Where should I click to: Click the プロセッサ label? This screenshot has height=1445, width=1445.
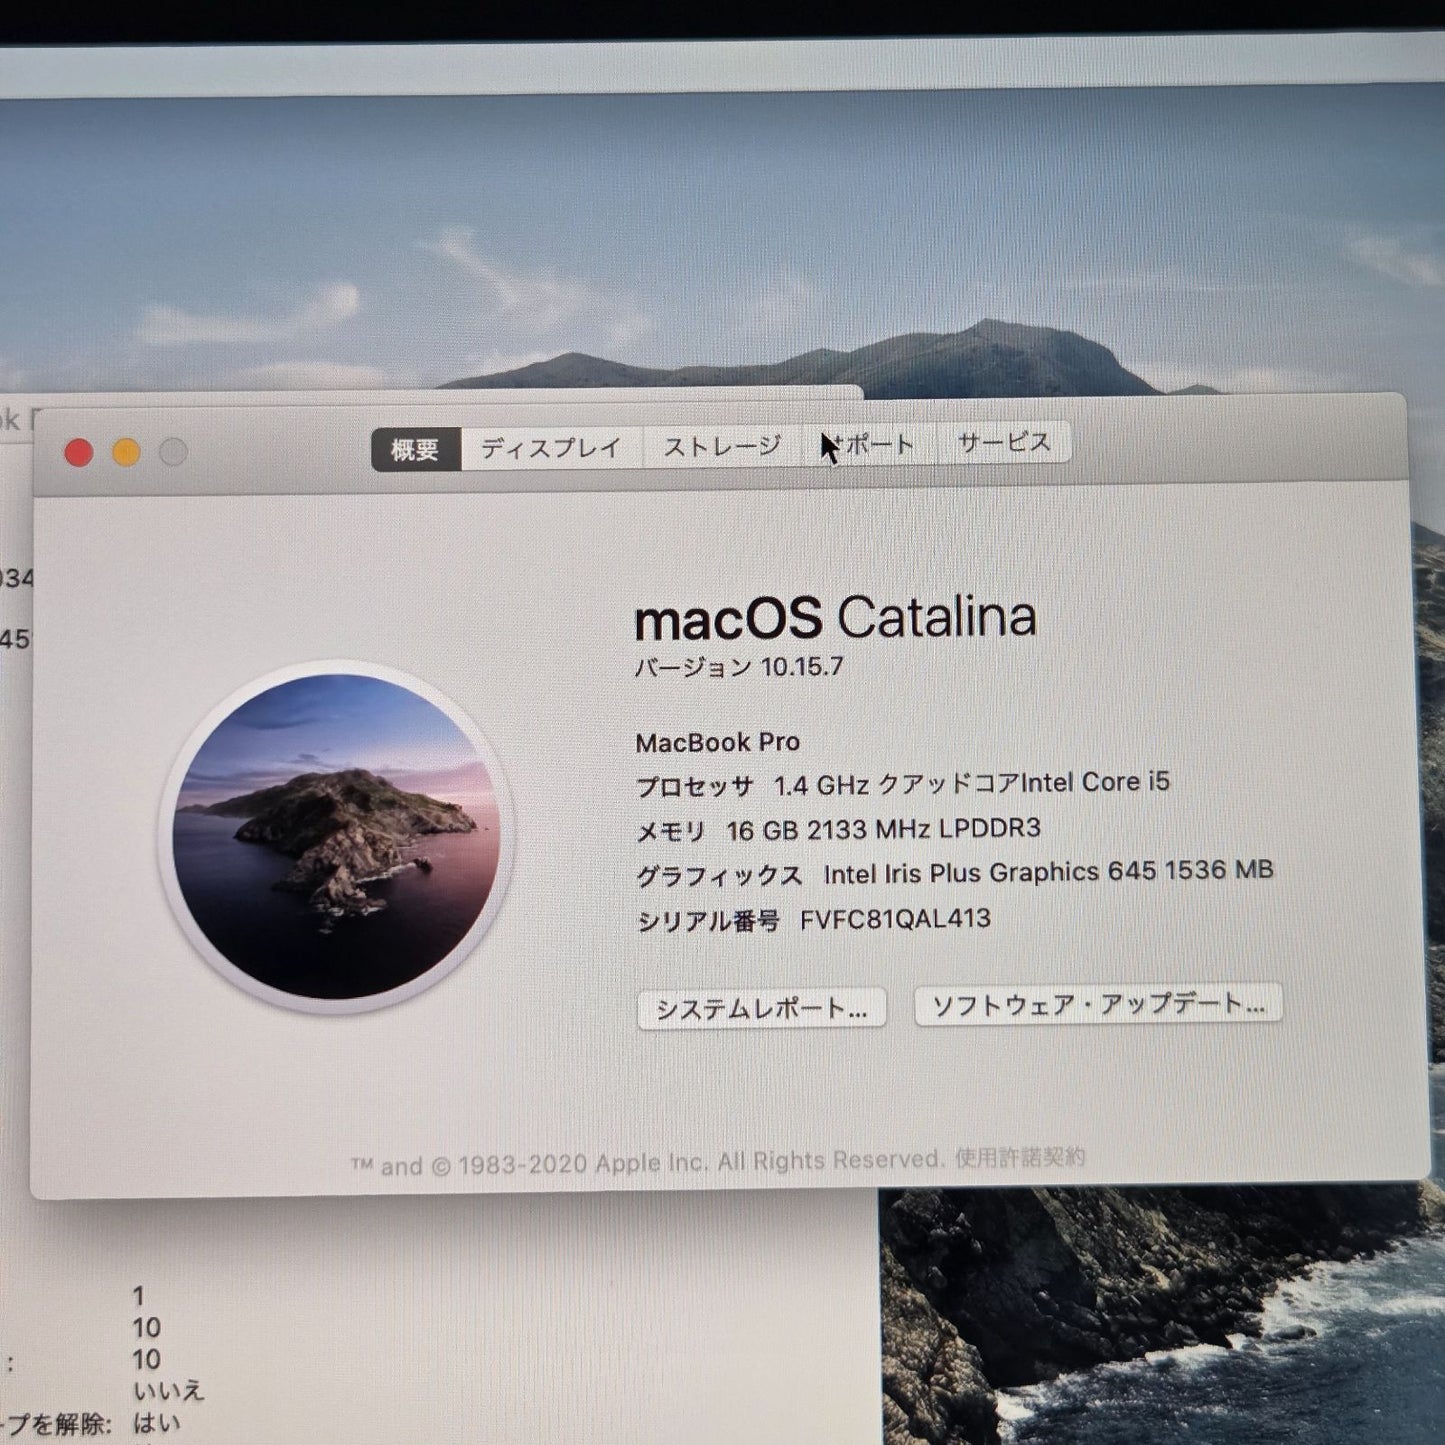695,787
